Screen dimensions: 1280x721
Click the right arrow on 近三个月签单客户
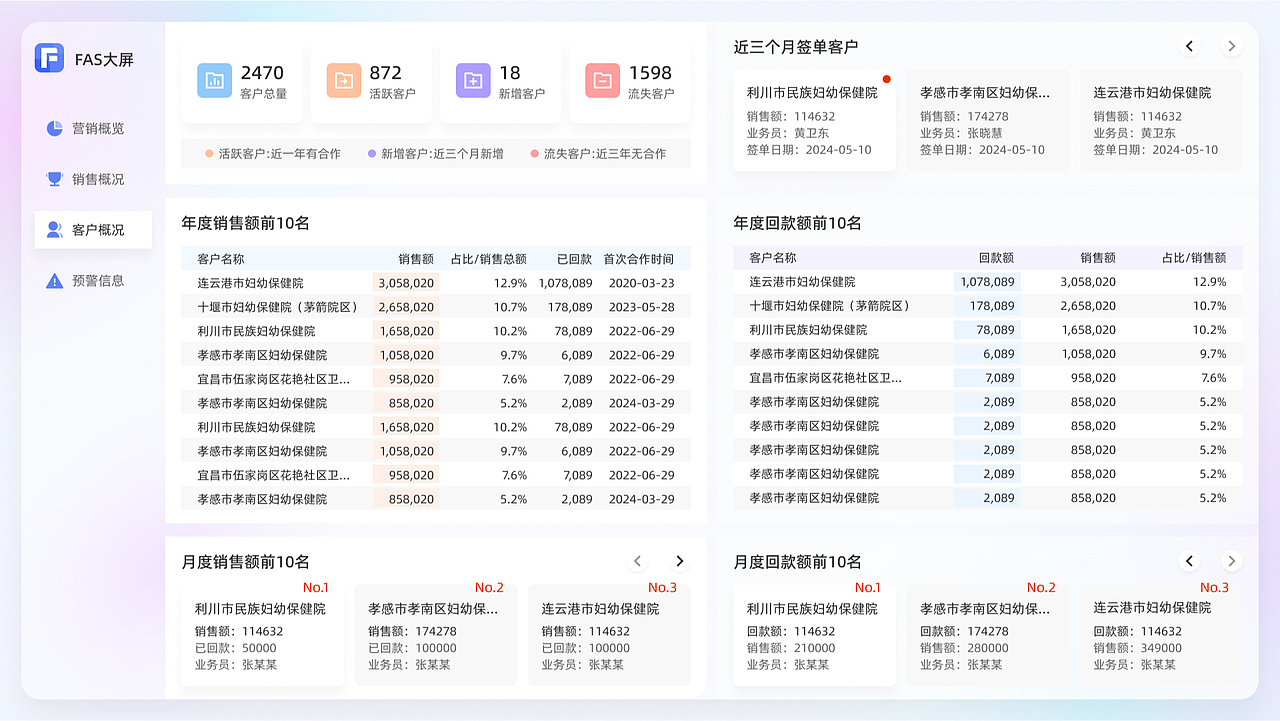(1231, 45)
